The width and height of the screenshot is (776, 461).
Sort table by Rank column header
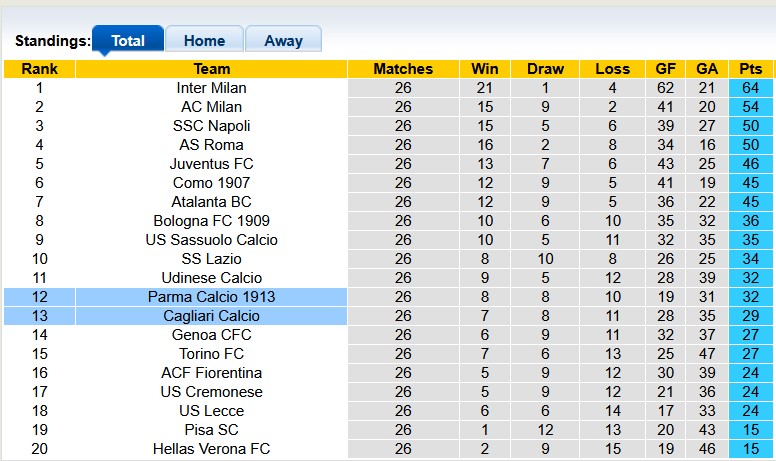(39, 69)
